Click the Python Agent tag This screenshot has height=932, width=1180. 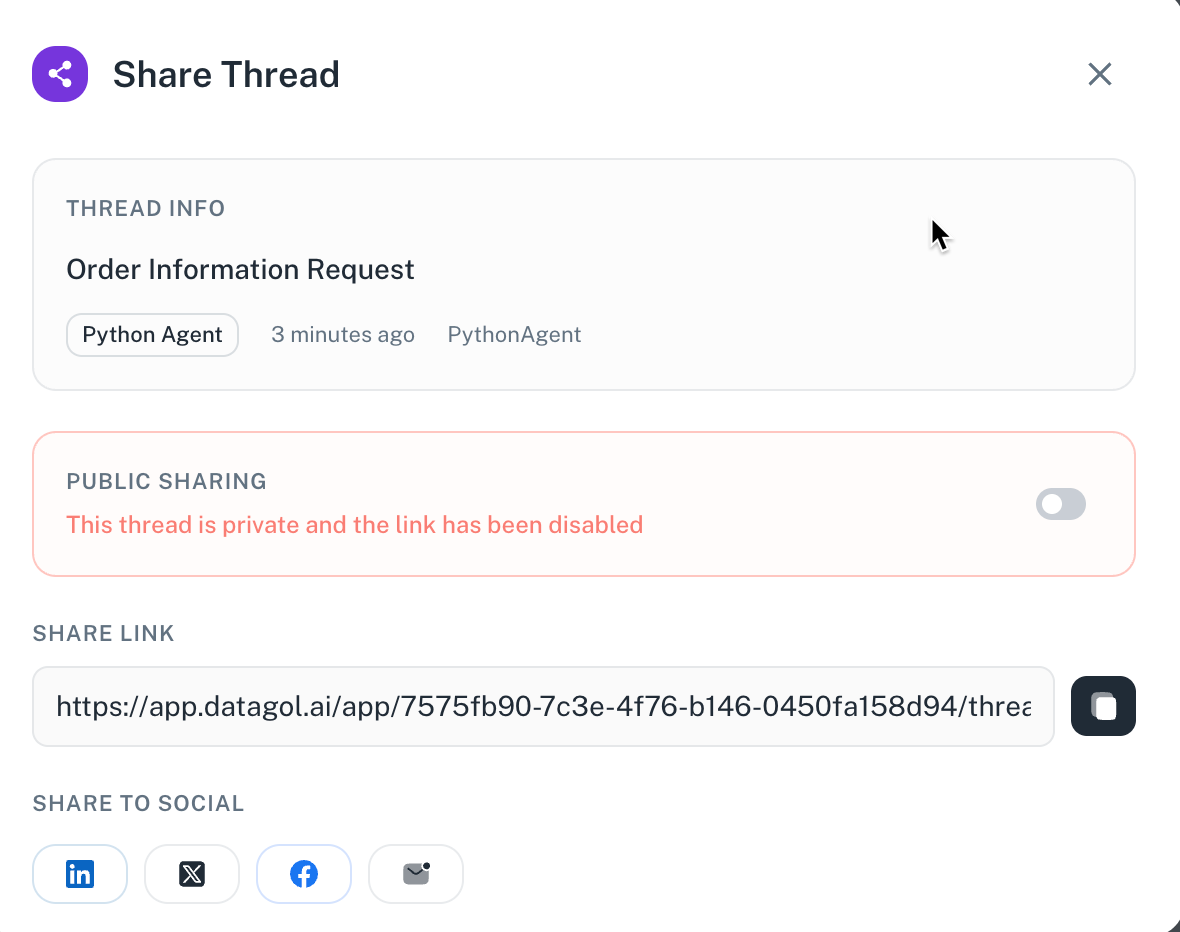[x=152, y=335]
